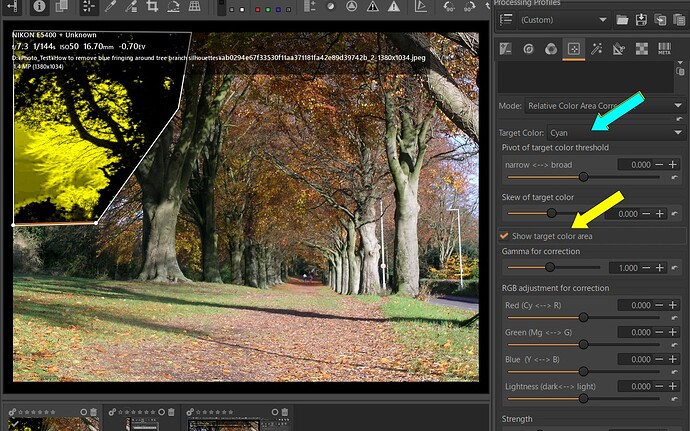Toggle the left panel visibility icon
Screen dimensions: 690x431
pyautogui.click(x=12, y=6)
